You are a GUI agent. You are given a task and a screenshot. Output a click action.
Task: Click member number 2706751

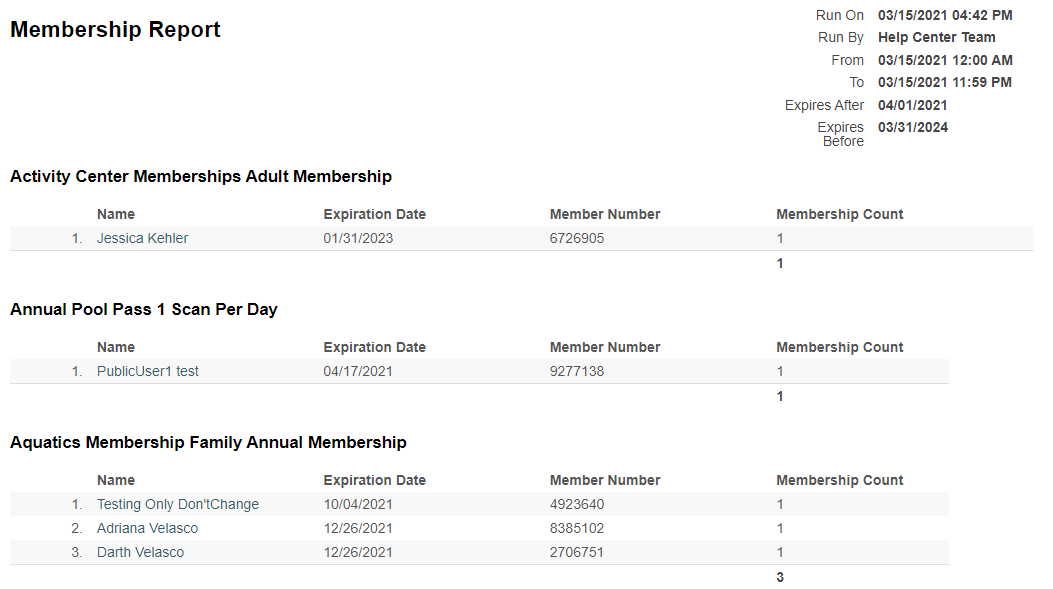(577, 553)
